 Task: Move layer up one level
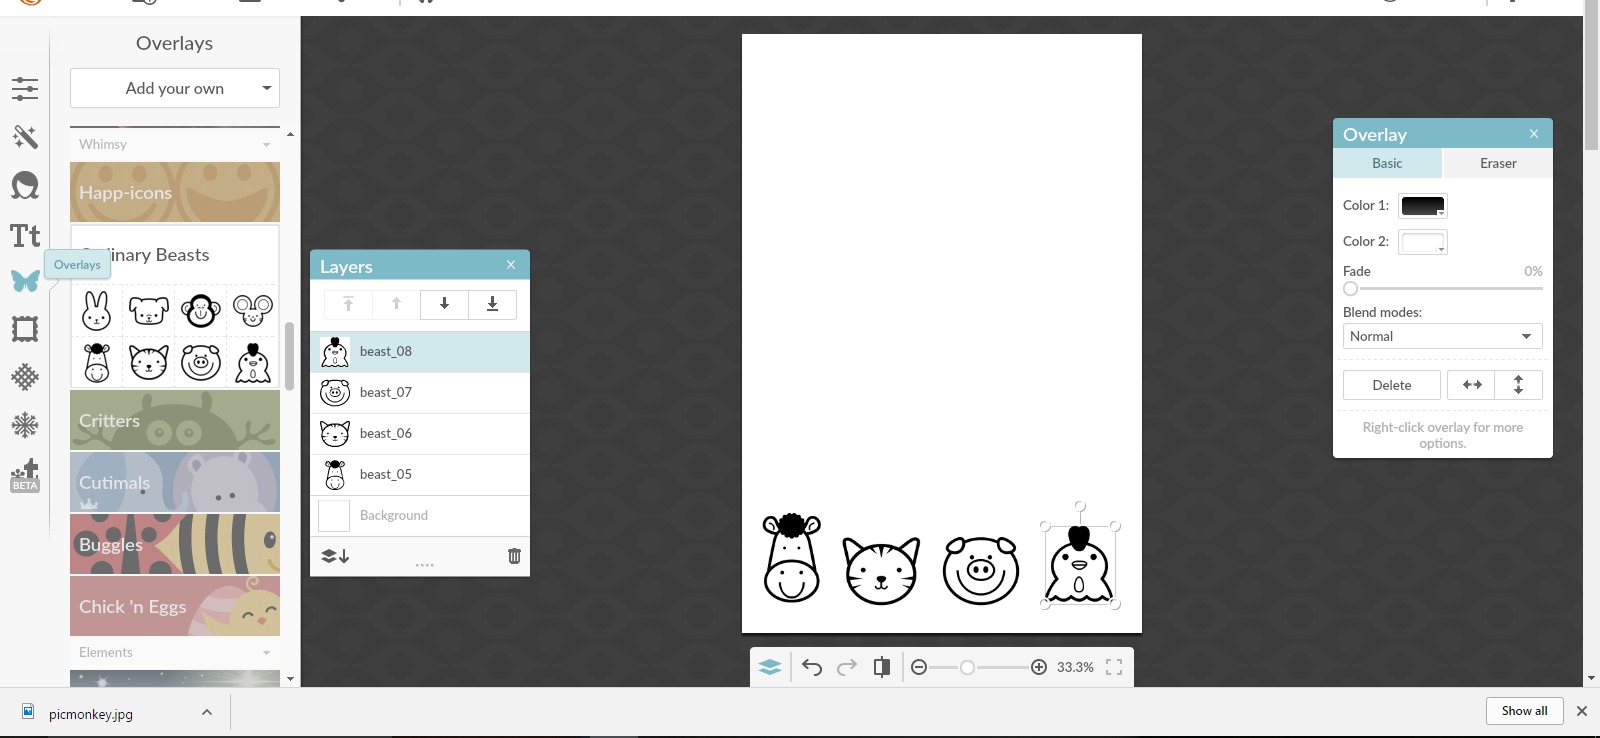tap(396, 304)
